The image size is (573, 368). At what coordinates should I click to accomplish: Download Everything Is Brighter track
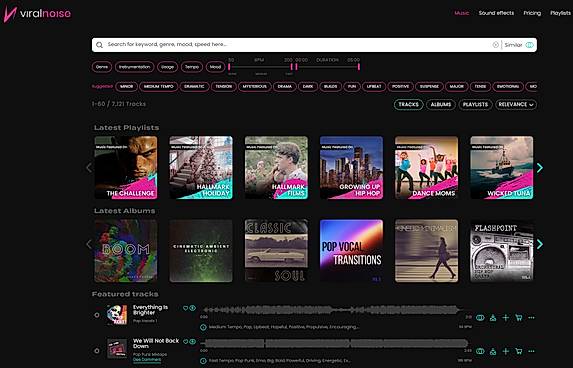(493, 318)
